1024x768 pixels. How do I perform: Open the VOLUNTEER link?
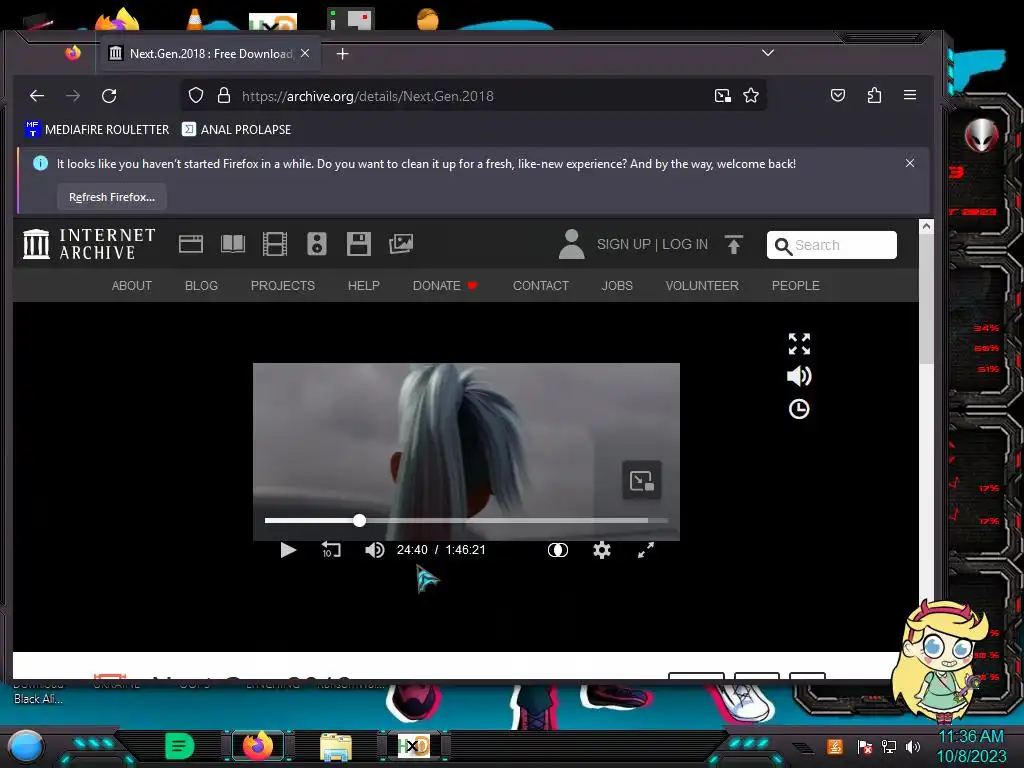(702, 285)
